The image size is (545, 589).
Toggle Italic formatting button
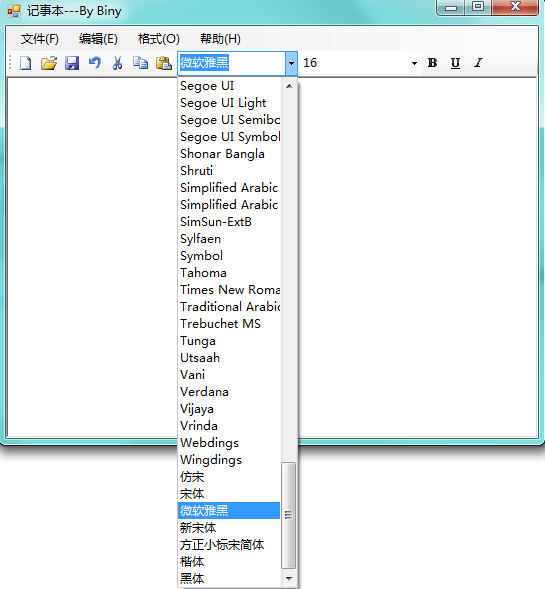tap(478, 63)
